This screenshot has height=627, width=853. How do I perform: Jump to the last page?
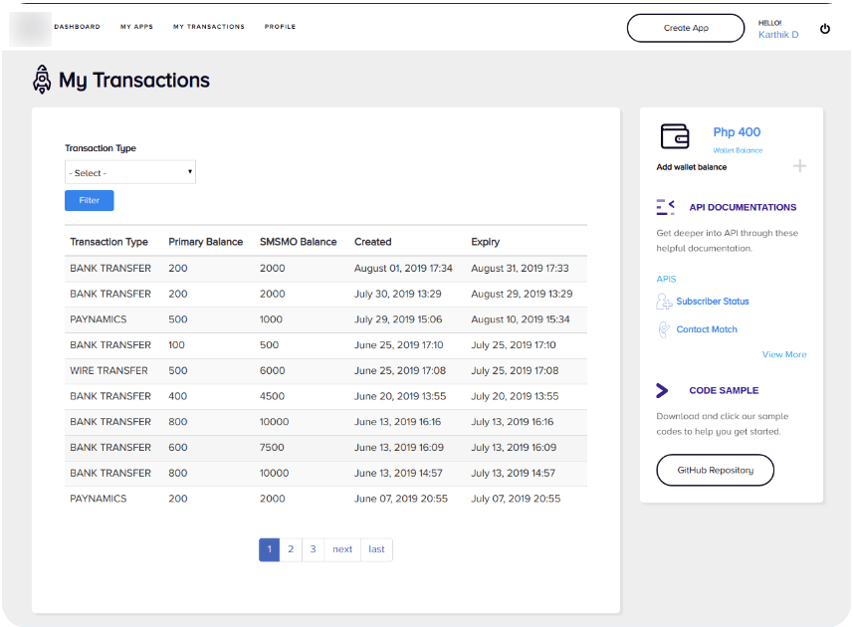click(x=376, y=549)
